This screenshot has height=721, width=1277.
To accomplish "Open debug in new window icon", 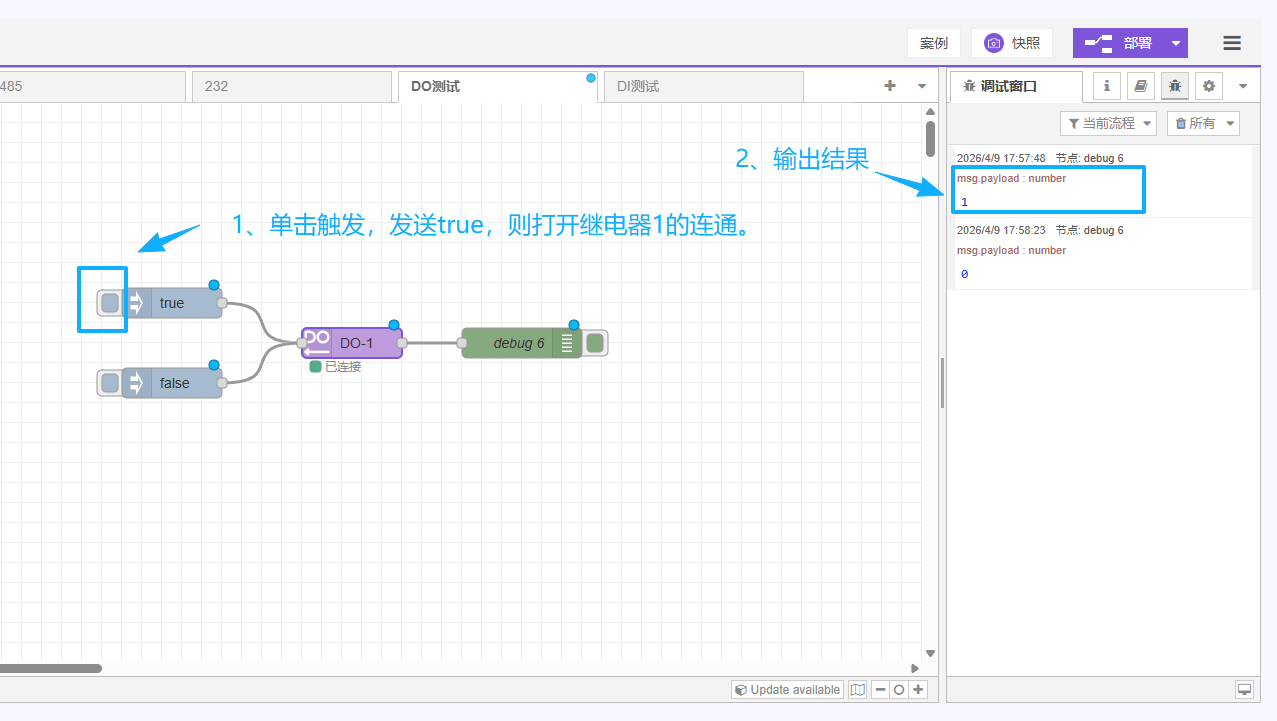I will click(x=1244, y=690).
